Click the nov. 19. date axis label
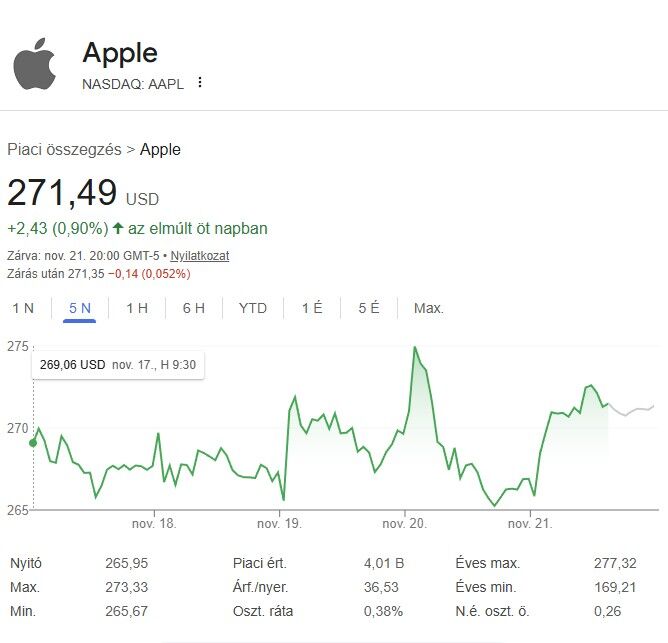 [279, 523]
